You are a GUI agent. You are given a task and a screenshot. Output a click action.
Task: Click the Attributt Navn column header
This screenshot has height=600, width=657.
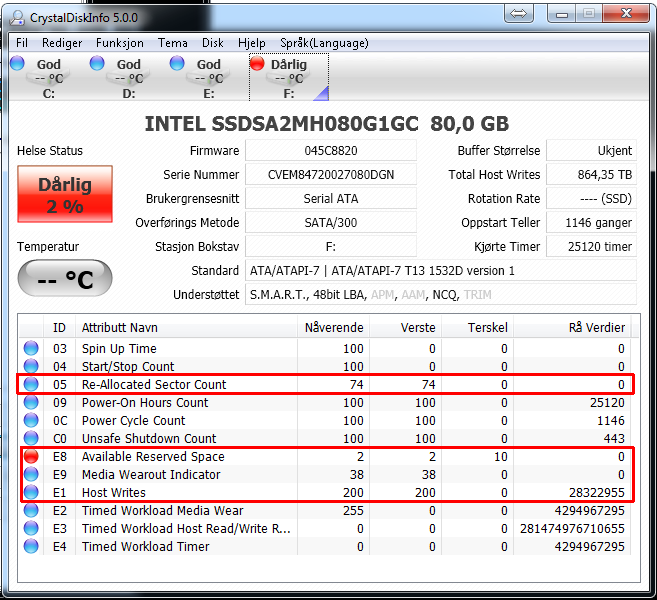(186, 327)
